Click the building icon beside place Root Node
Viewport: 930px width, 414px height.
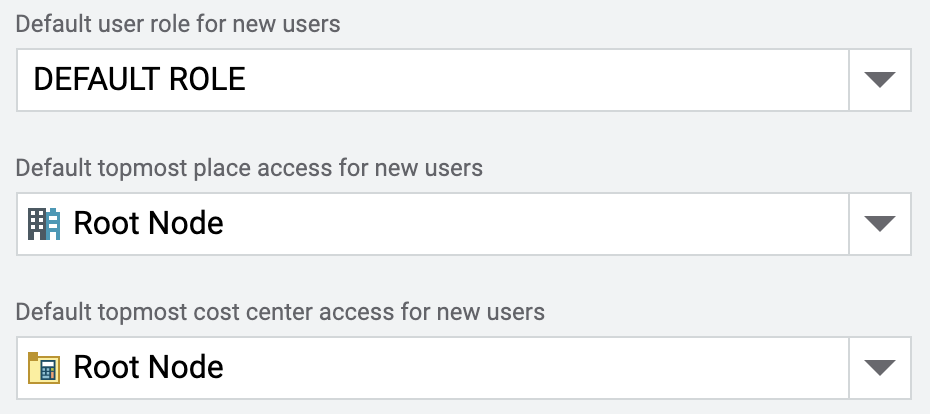click(x=45, y=223)
